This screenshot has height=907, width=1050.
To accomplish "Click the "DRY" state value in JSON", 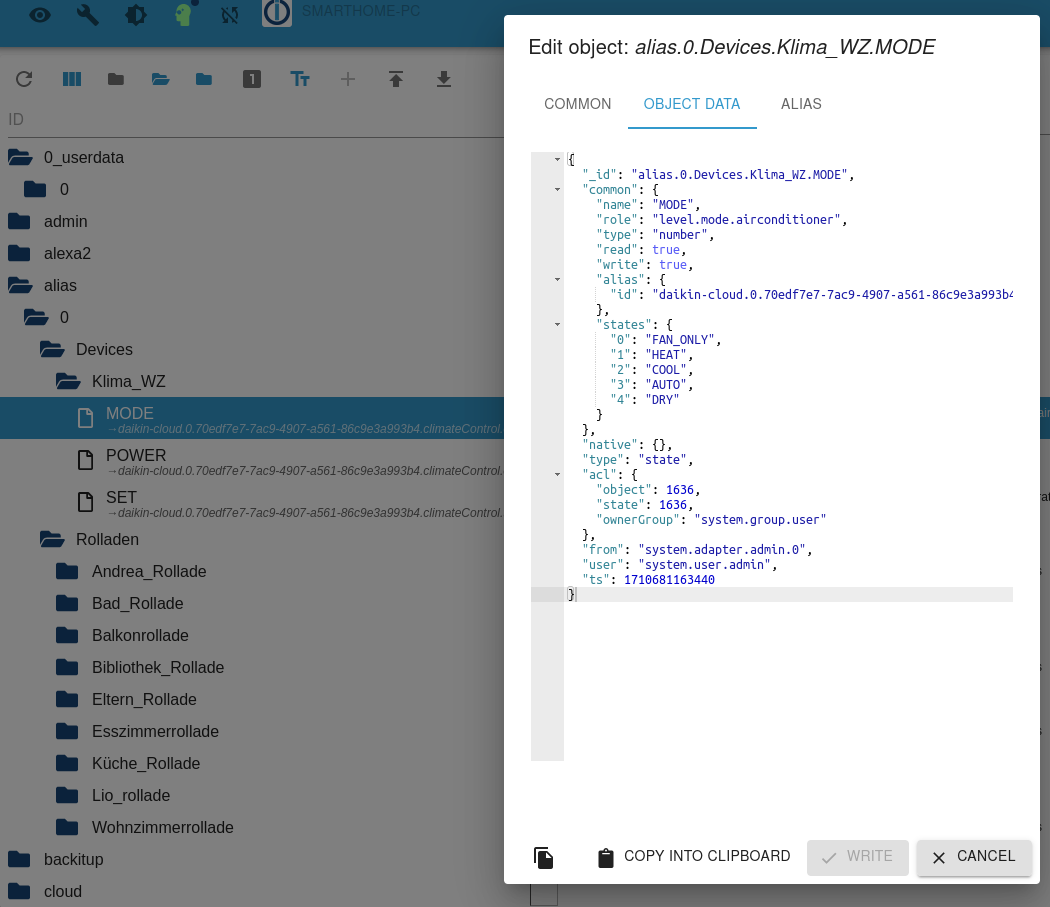I will (x=662, y=400).
